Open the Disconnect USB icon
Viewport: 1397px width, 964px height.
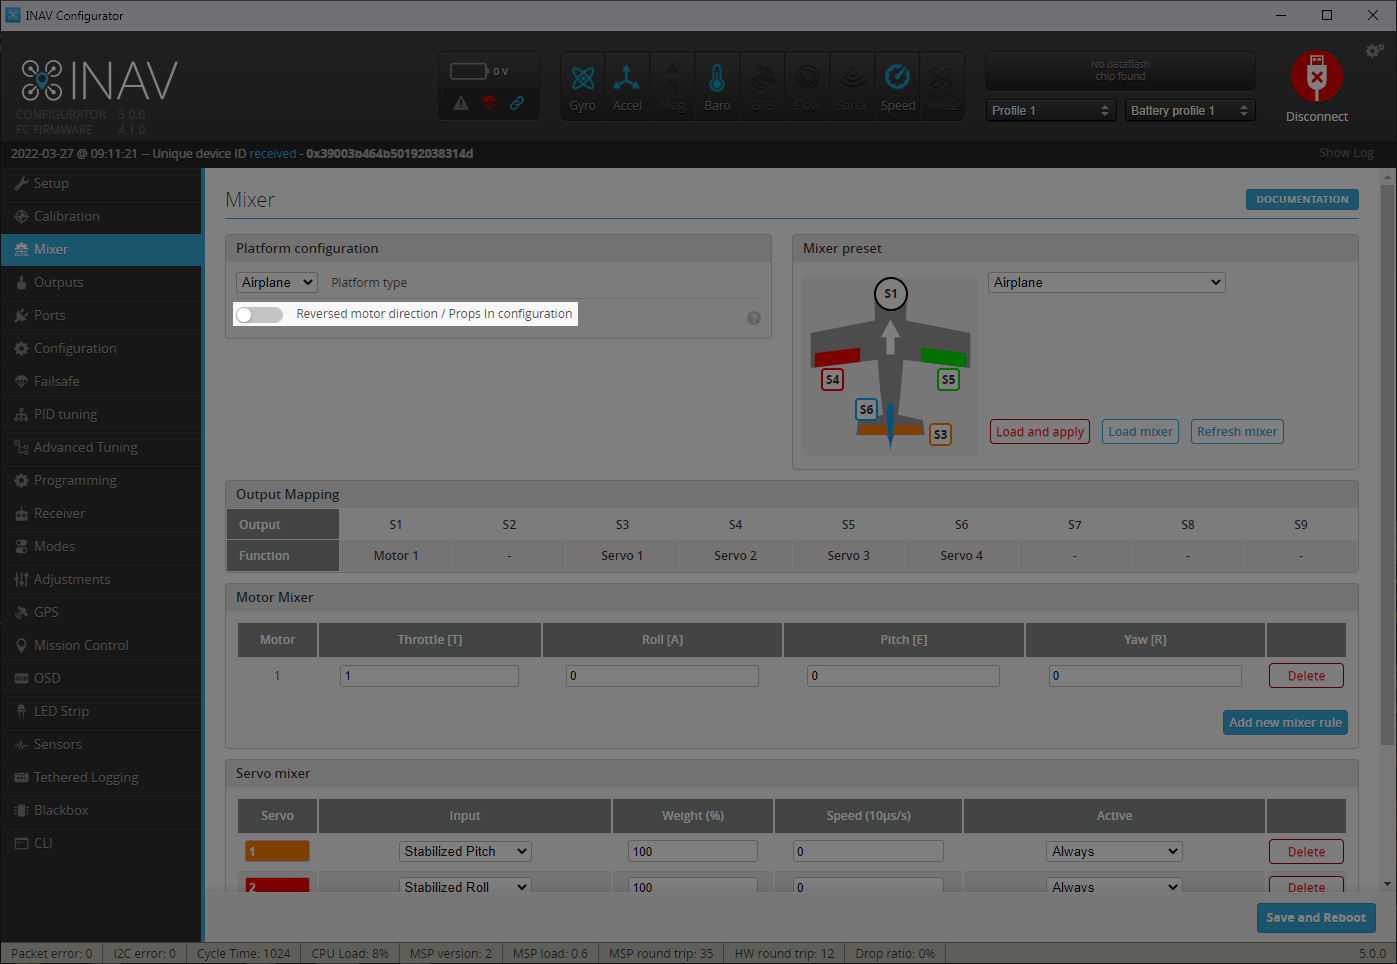[x=1316, y=76]
